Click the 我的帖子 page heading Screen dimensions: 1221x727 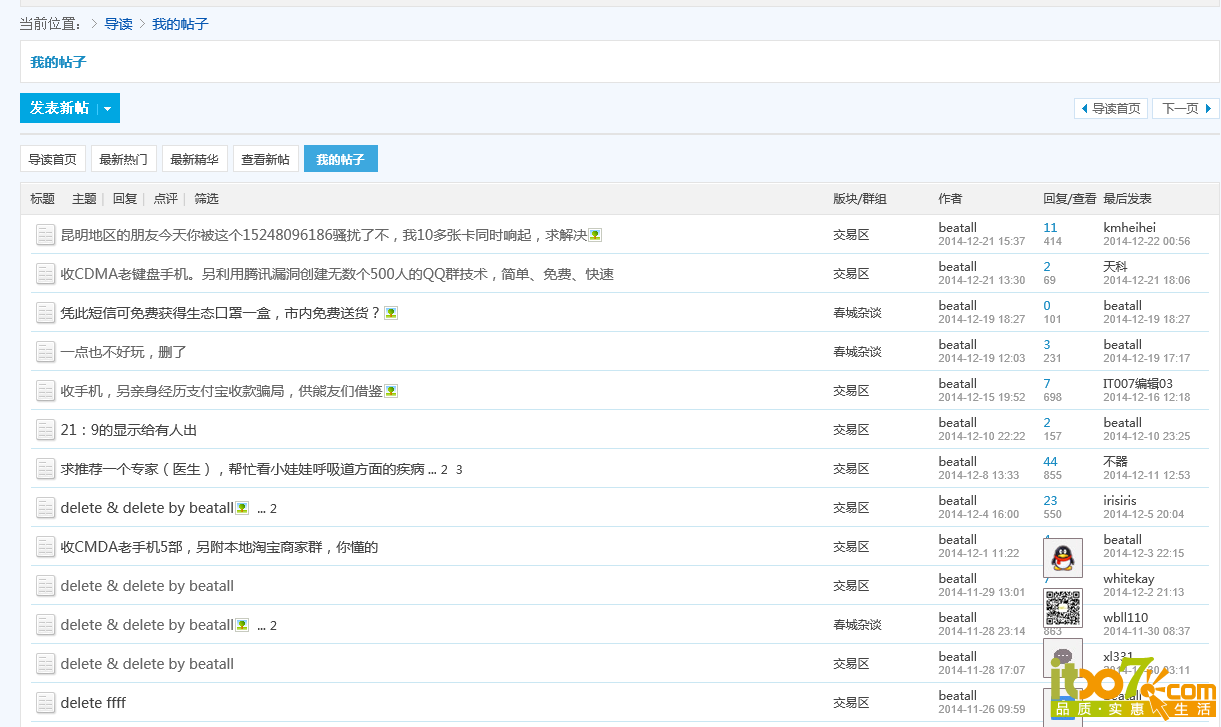tap(58, 62)
